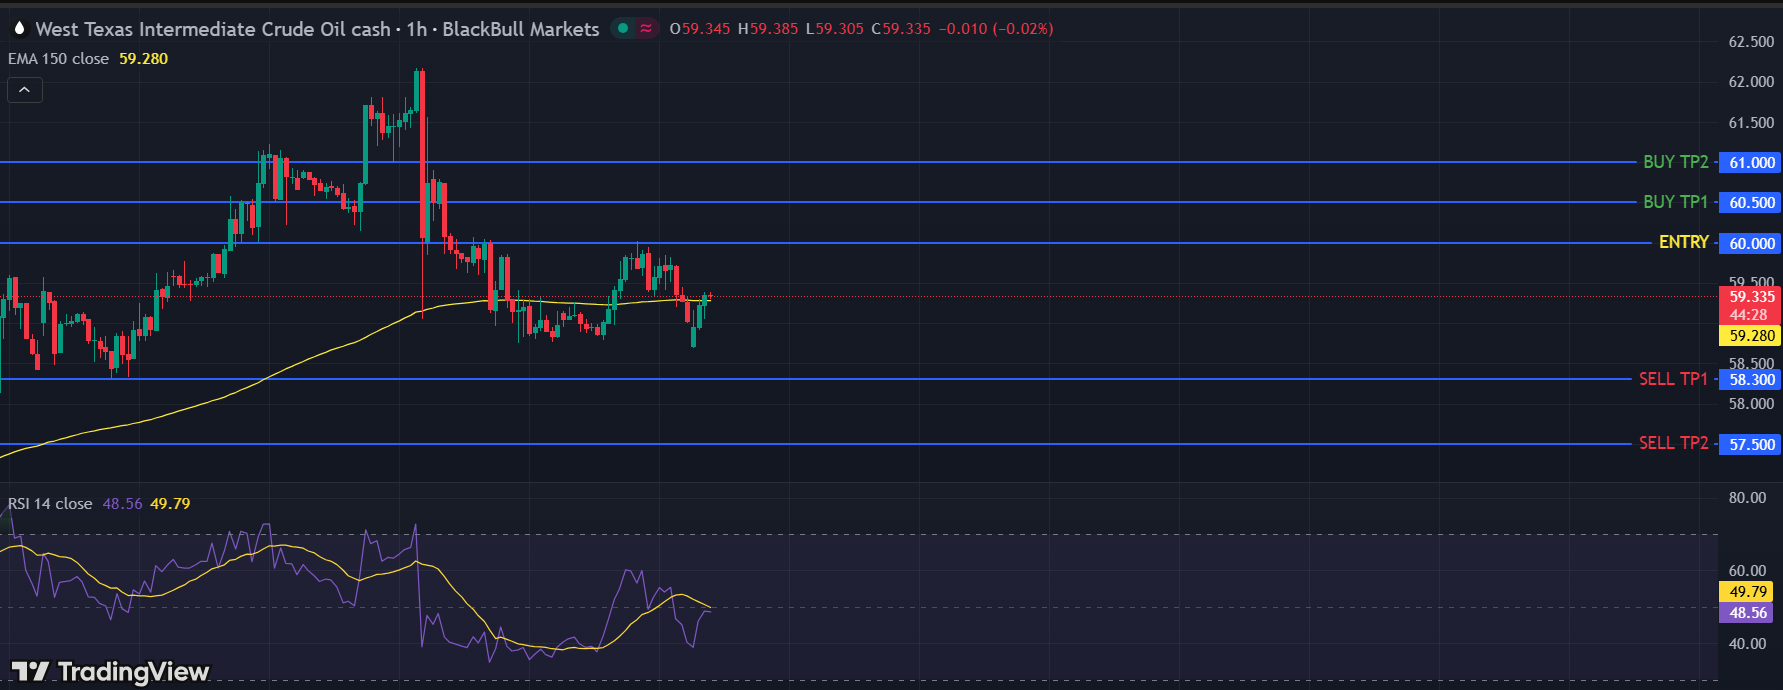Click the green market status dot
The height and width of the screenshot is (690, 1783).
point(623,29)
